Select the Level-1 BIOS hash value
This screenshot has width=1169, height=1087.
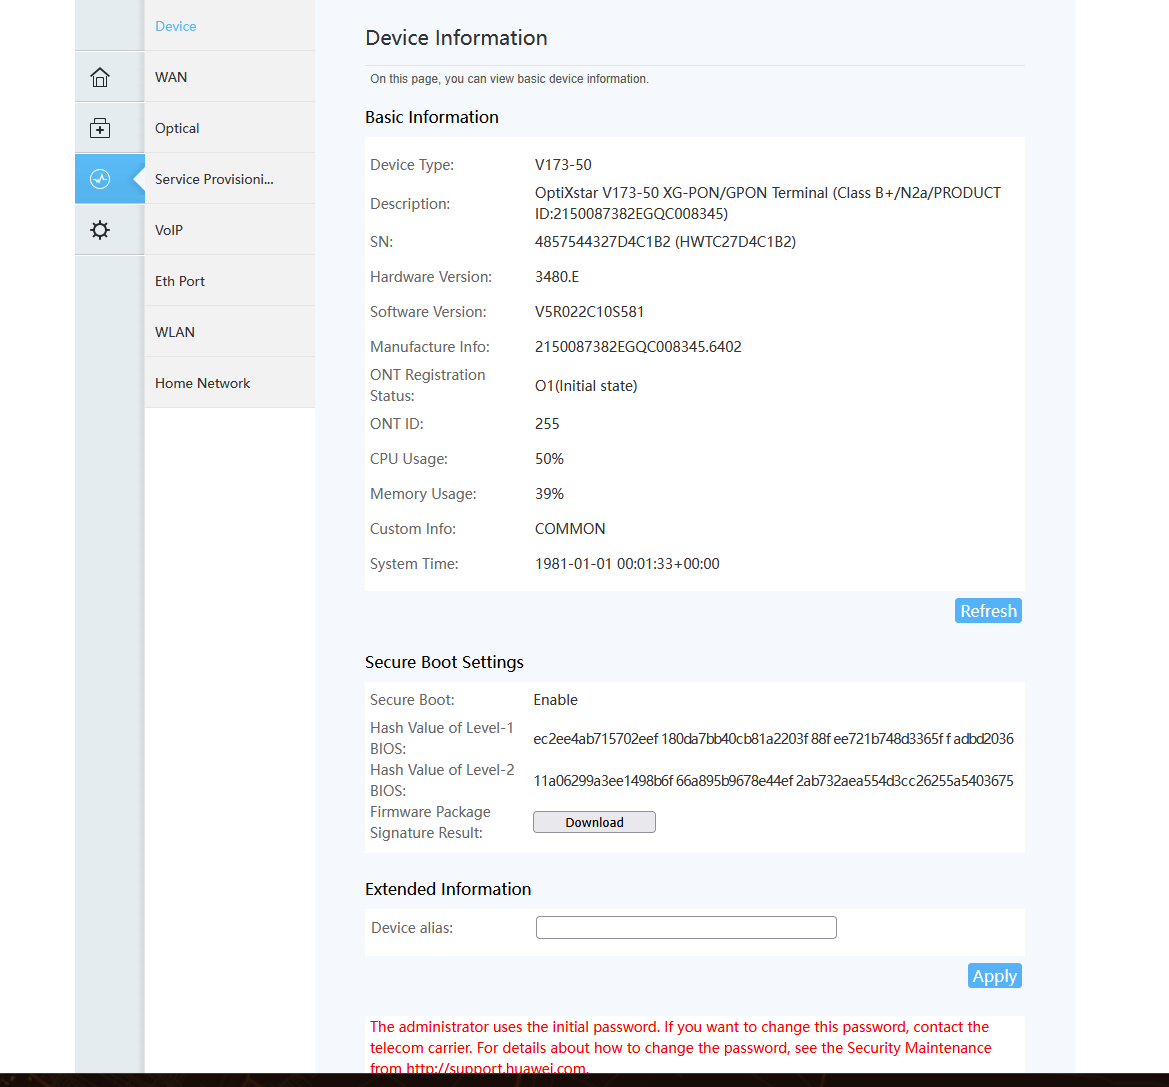click(773, 739)
